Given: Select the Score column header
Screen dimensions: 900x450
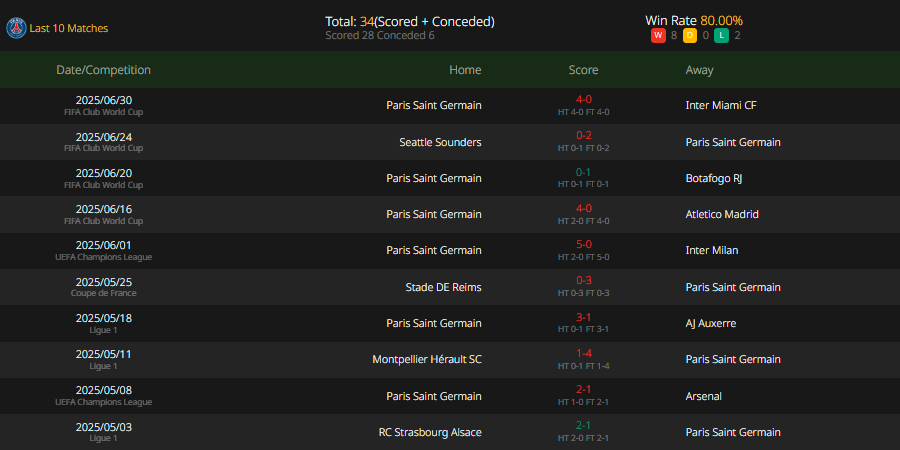Looking at the screenshot, I should [x=583, y=70].
